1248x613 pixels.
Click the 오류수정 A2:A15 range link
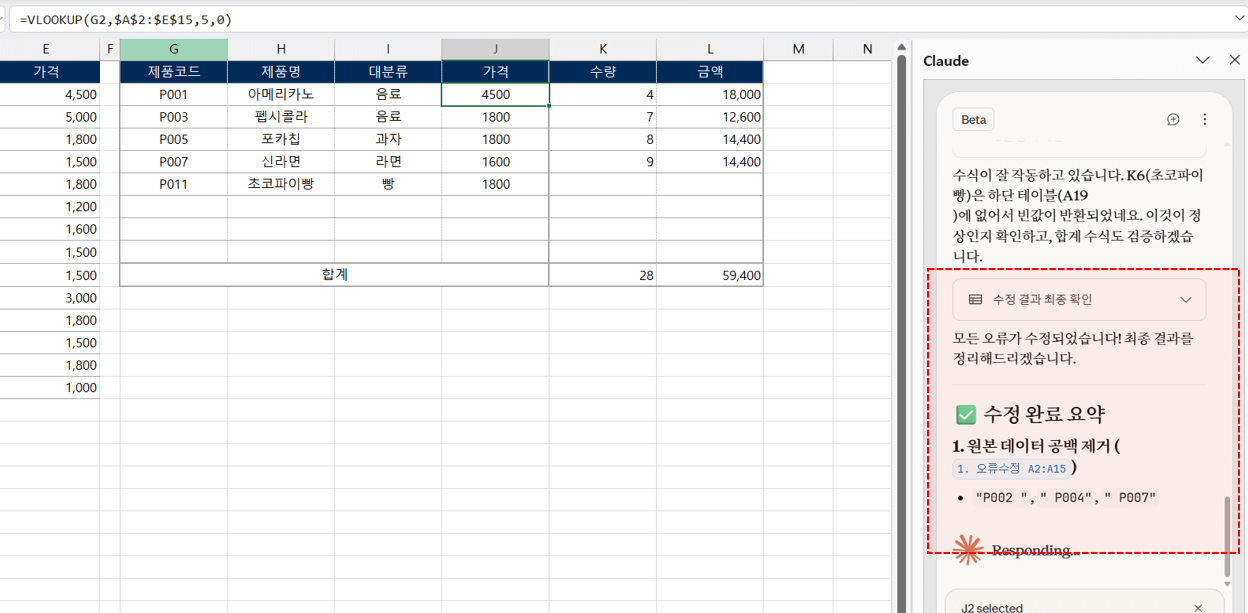(1010, 468)
